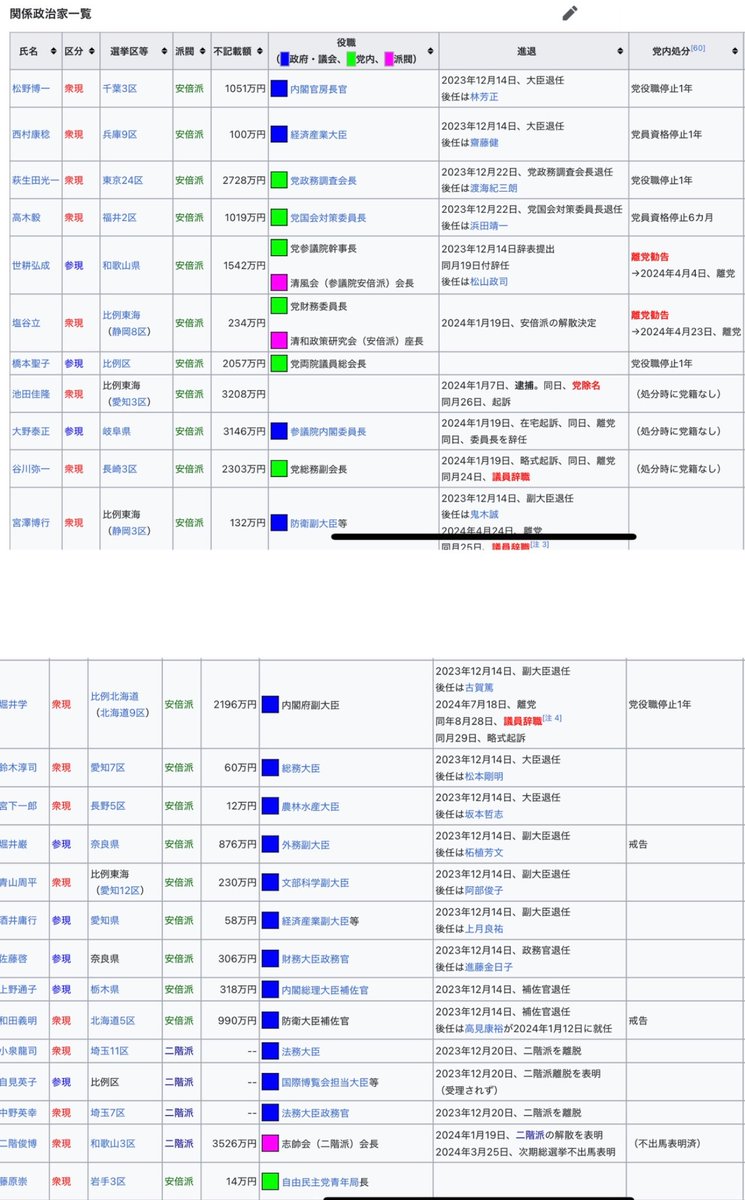Open 自由民主党青年局 link
This screenshot has height=1200, width=745.
click(320, 1182)
